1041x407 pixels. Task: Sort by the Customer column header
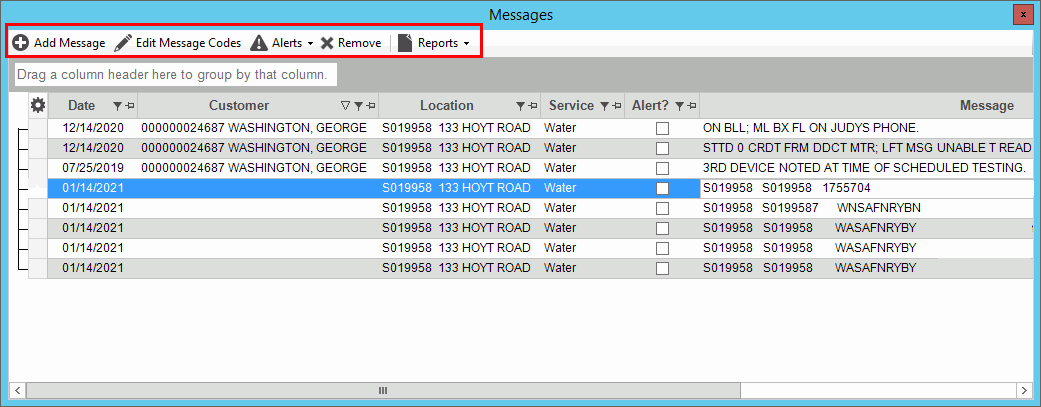click(x=239, y=106)
